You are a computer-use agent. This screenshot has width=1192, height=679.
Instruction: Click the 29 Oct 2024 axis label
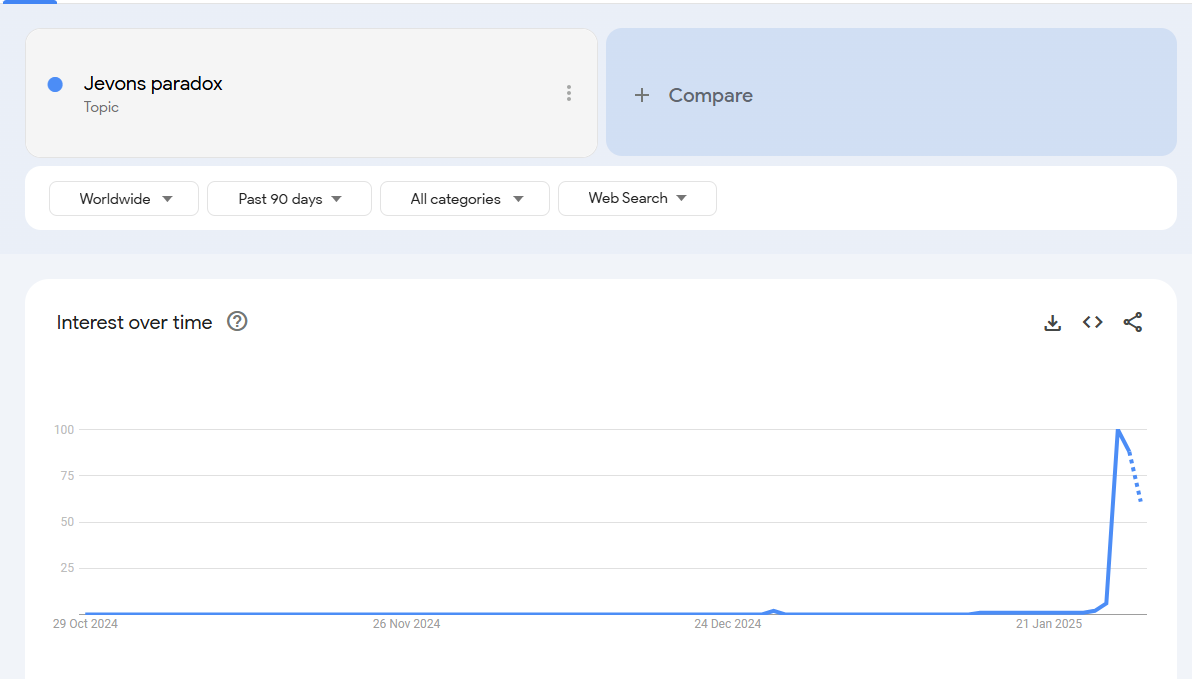coord(85,623)
